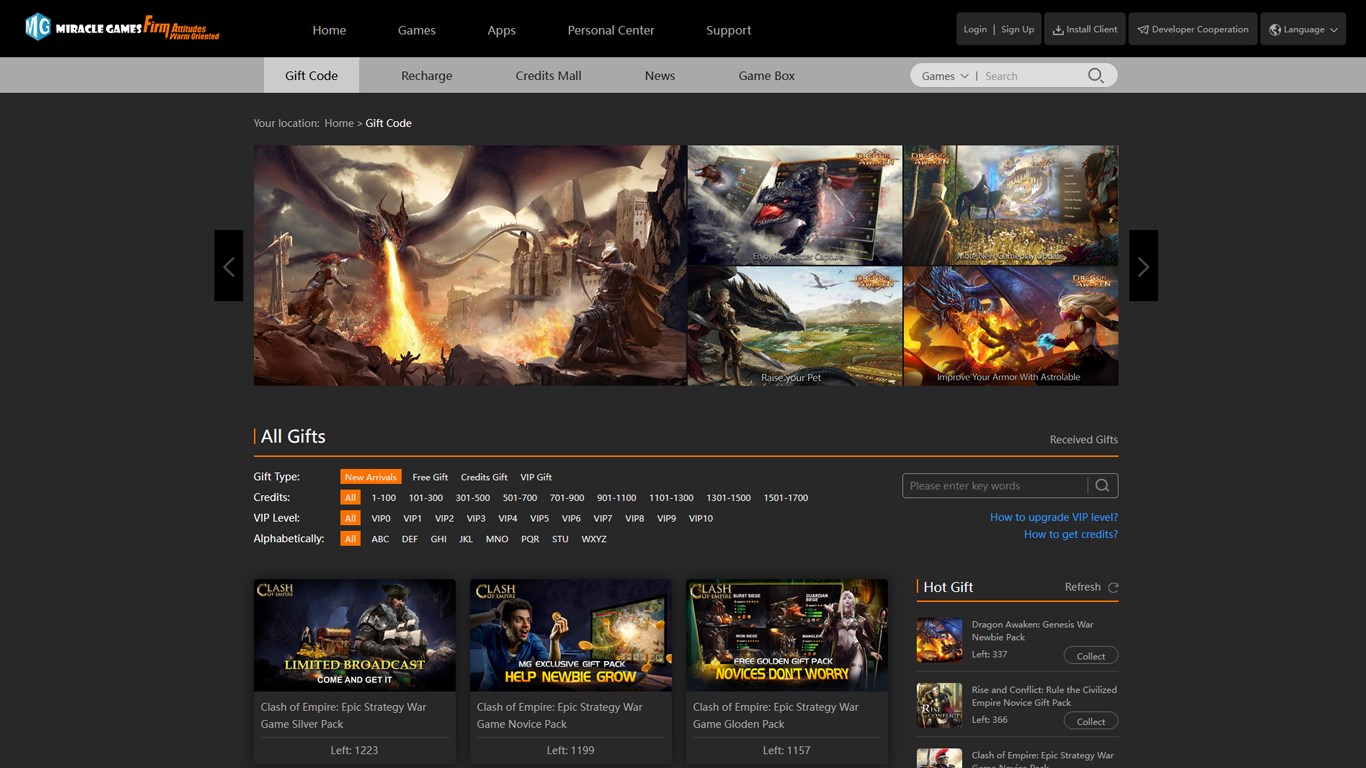Expand the Games search category dropdown

pyautogui.click(x=945, y=76)
